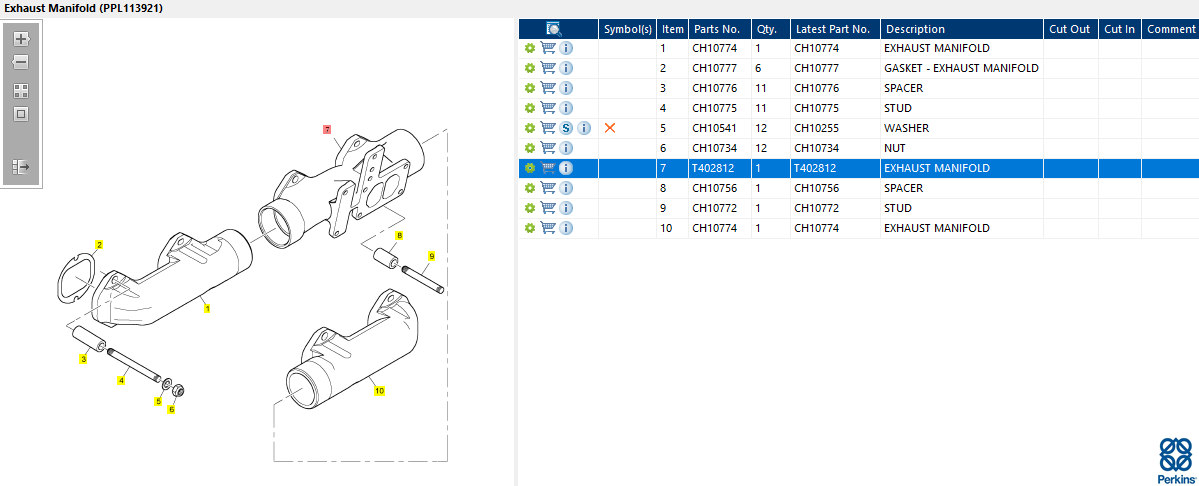The width and height of the screenshot is (1199, 486).
Task: Click the Cut Out column header
Action: (x=1071, y=29)
